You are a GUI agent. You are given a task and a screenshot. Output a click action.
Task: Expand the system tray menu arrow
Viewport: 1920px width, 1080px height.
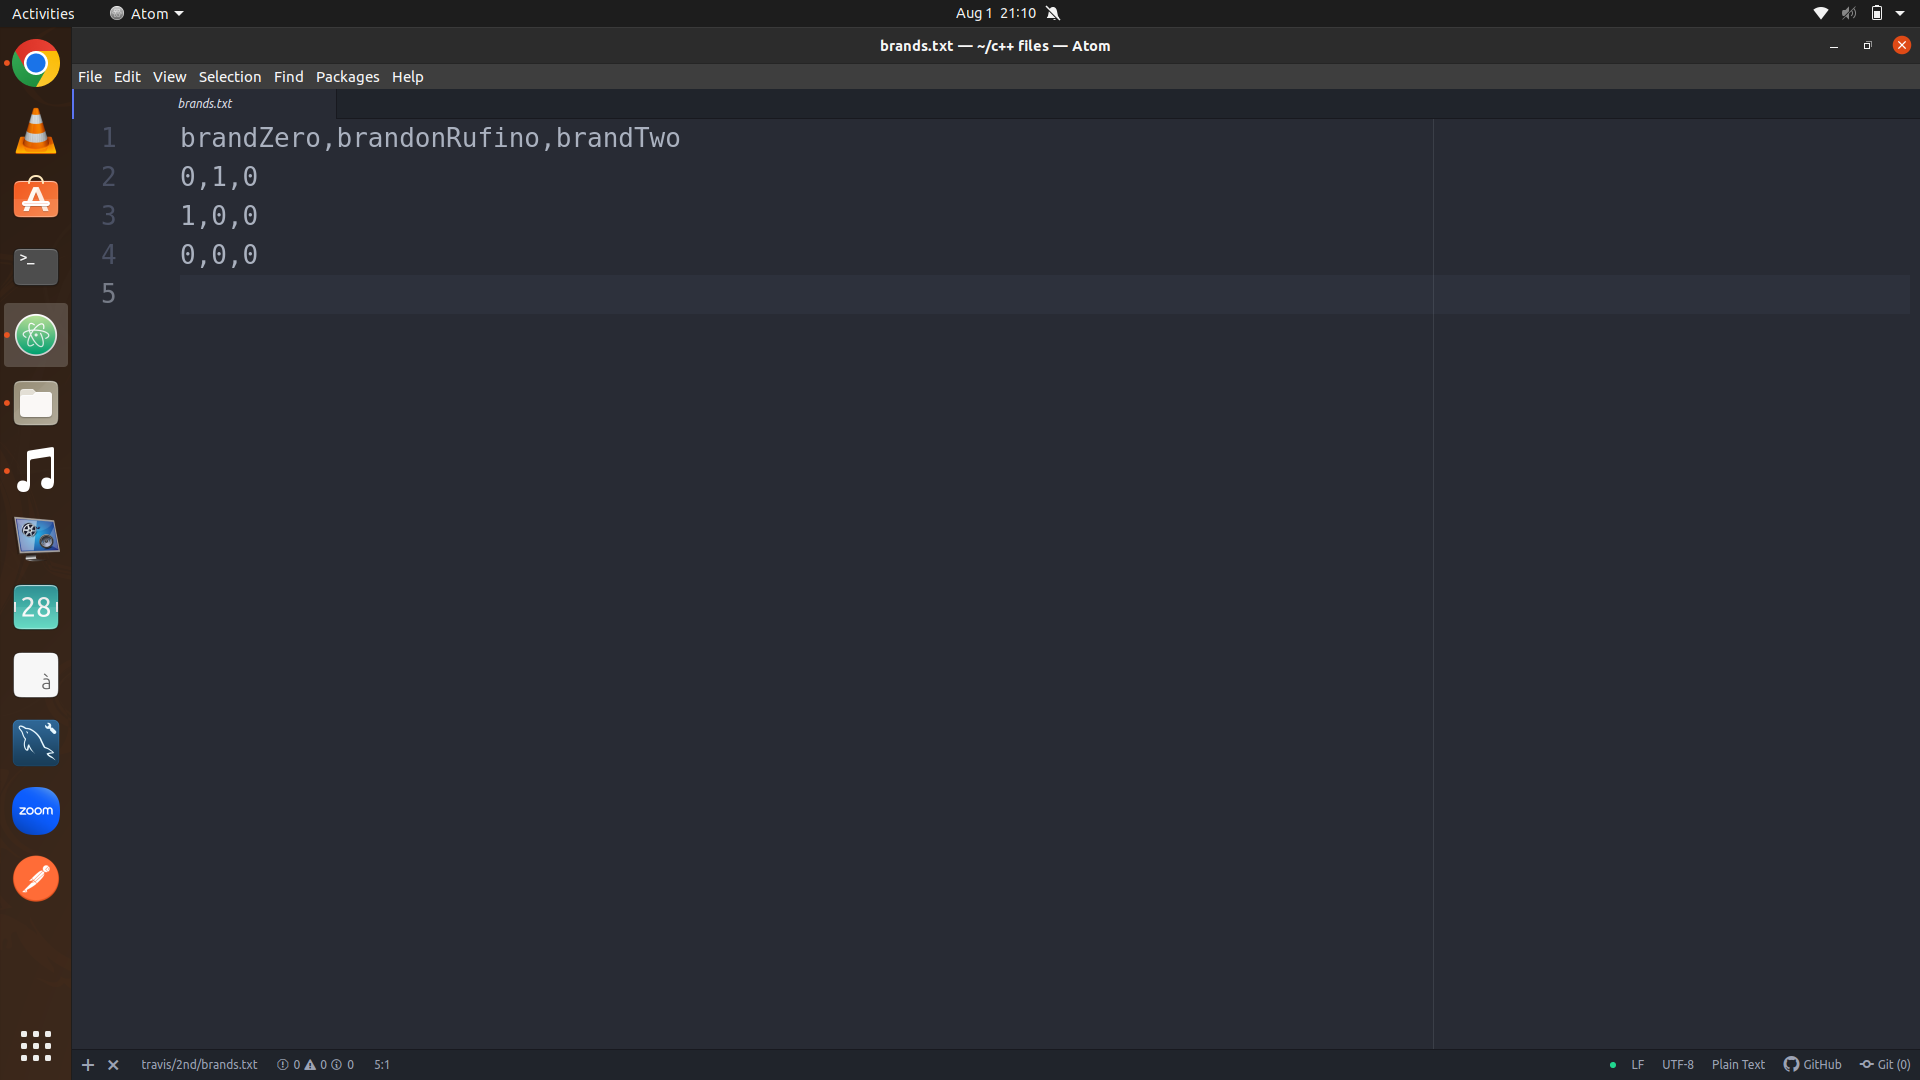[x=1900, y=13]
